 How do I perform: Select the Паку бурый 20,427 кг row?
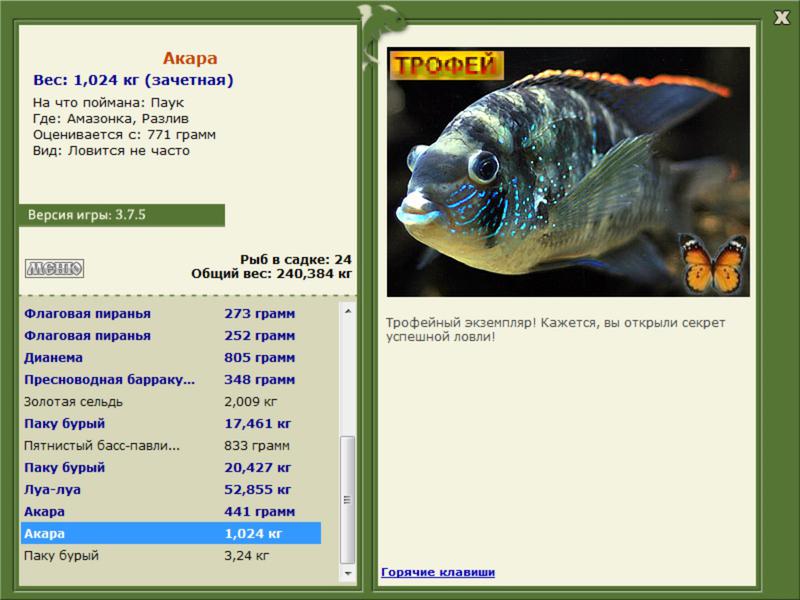coord(171,467)
